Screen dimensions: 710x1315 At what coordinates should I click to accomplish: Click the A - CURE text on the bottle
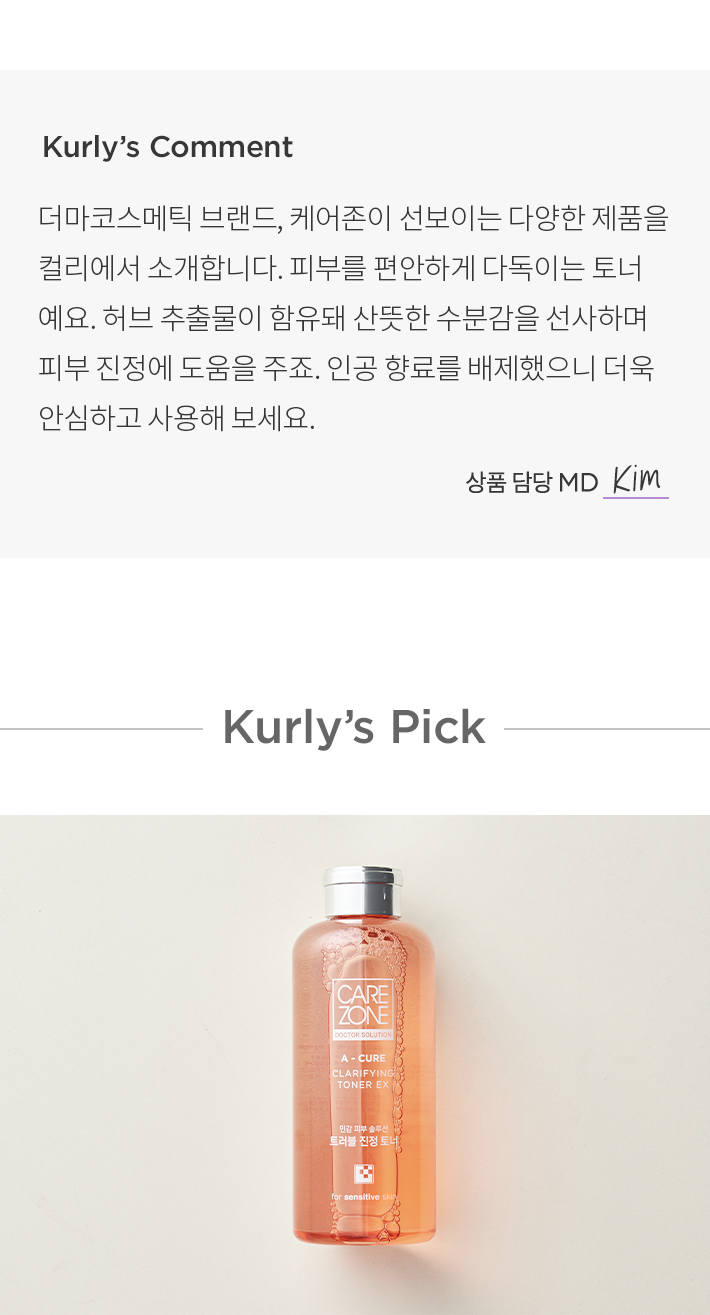pos(363,1057)
